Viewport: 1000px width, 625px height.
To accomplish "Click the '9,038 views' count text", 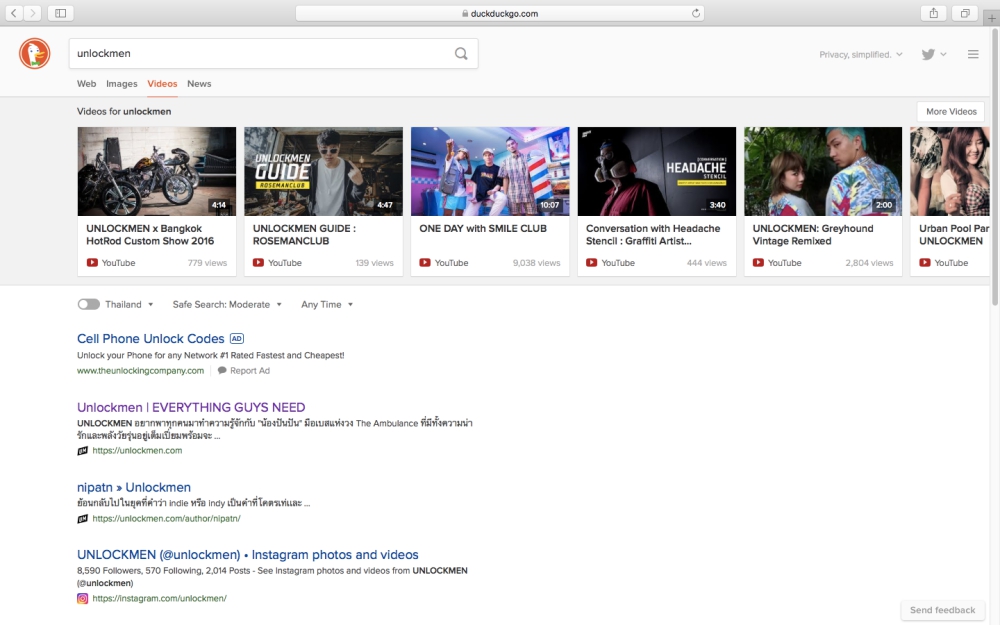I will click(536, 263).
